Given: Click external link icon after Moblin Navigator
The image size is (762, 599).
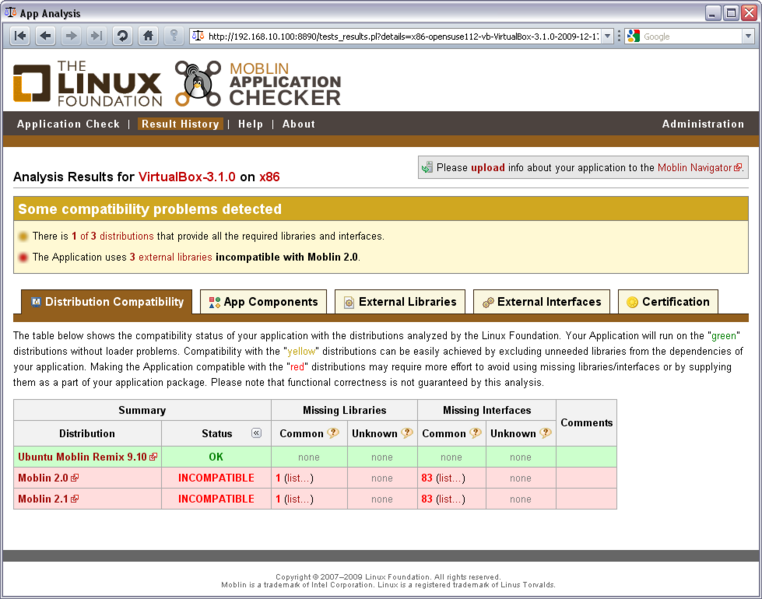Looking at the screenshot, I should point(738,168).
